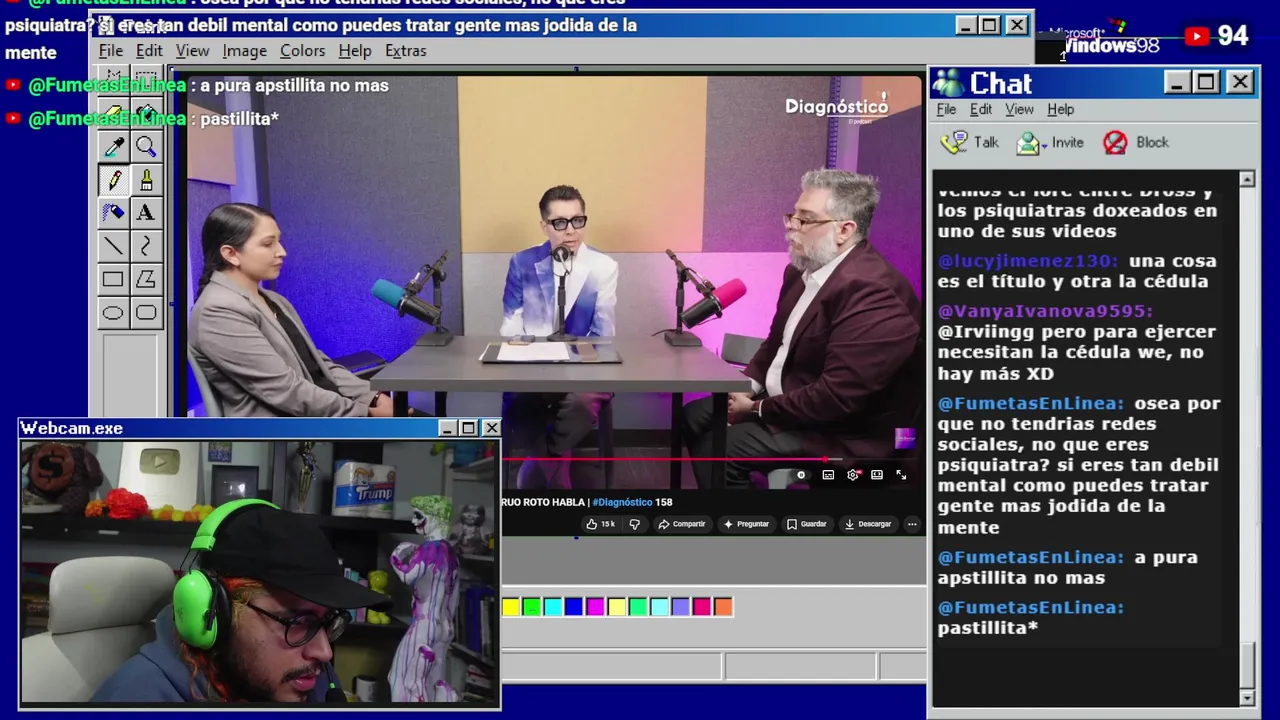This screenshot has height=720, width=1280.
Task: Open the Image menu in Paint
Action: [x=244, y=51]
